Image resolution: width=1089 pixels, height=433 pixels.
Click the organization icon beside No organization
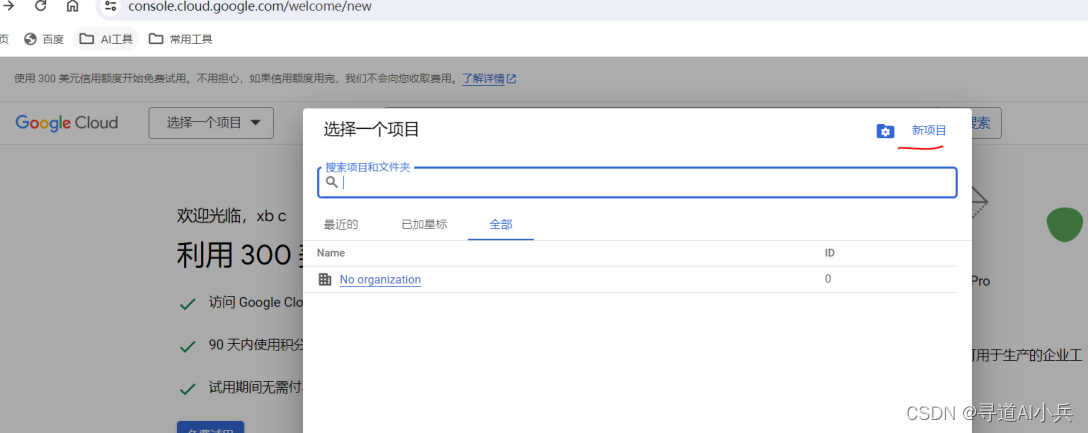325,279
